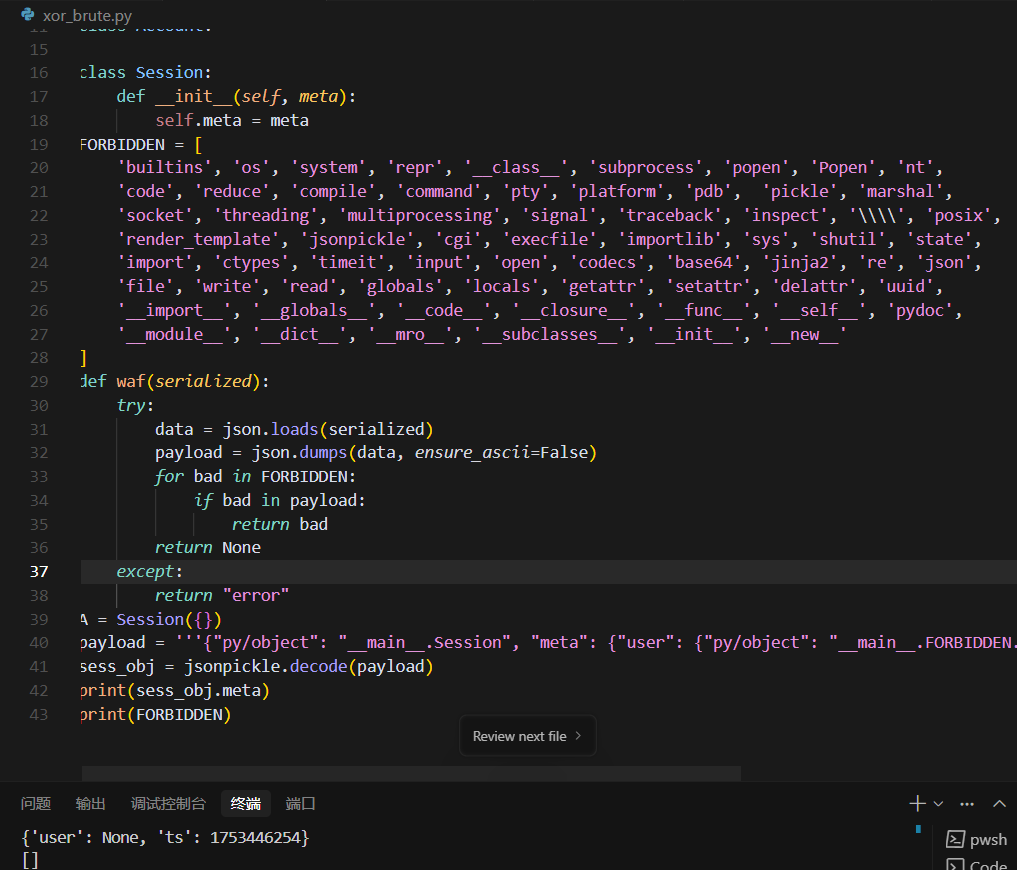Click 'Session' in class definition line
The image size is (1017, 870).
(x=169, y=73)
